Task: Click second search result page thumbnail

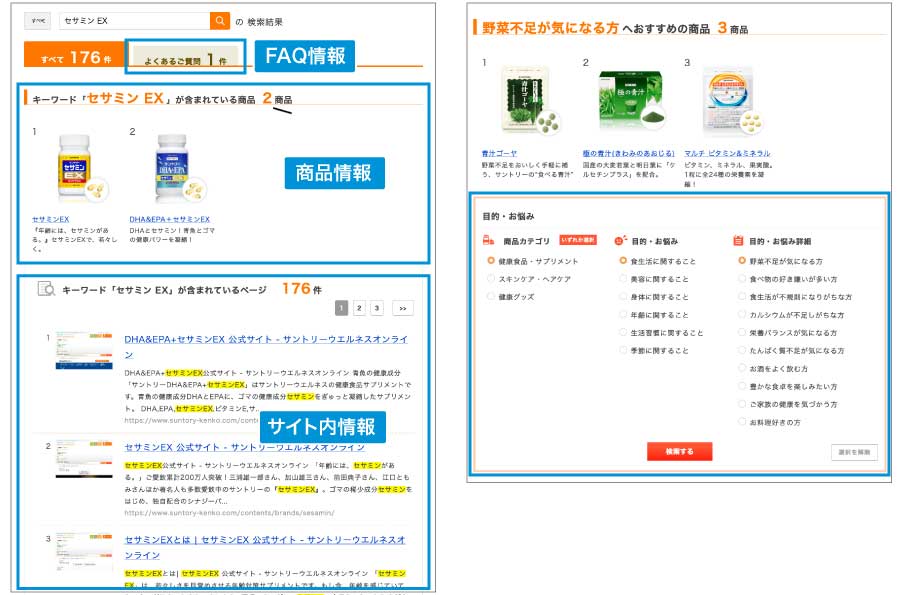Action: pos(84,459)
